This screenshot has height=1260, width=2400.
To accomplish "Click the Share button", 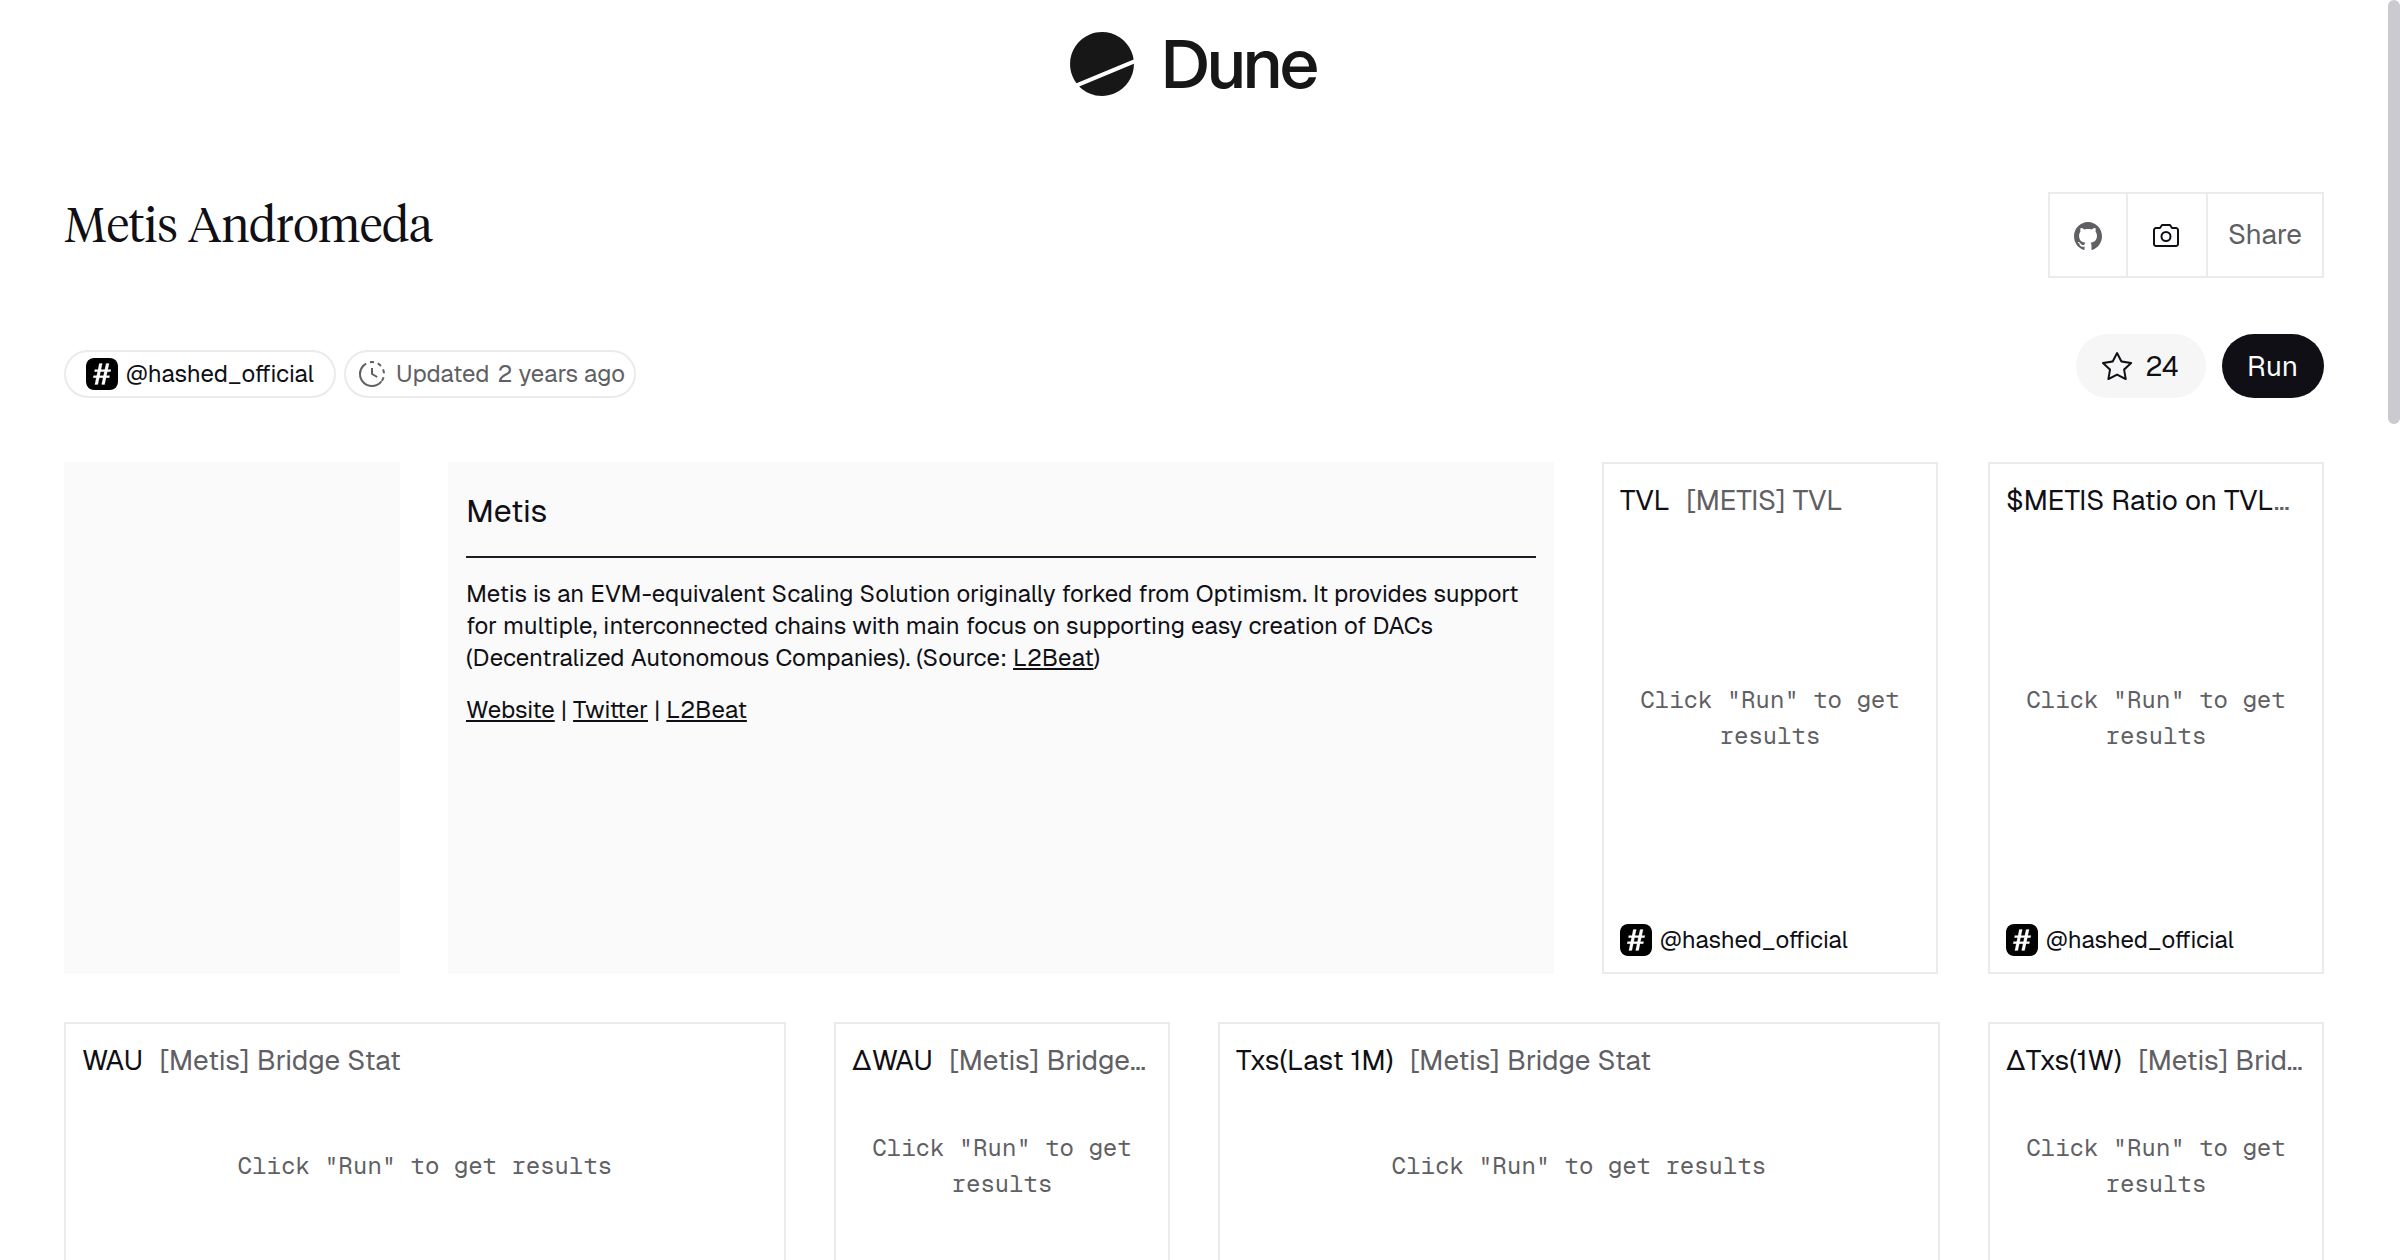I will click(x=2264, y=235).
